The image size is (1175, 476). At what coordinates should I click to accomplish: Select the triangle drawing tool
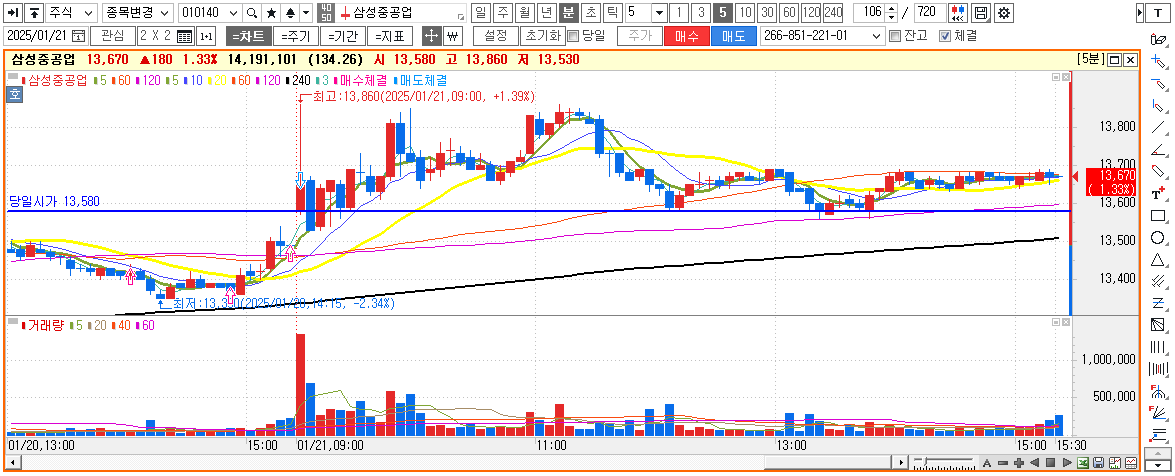tap(1159, 260)
